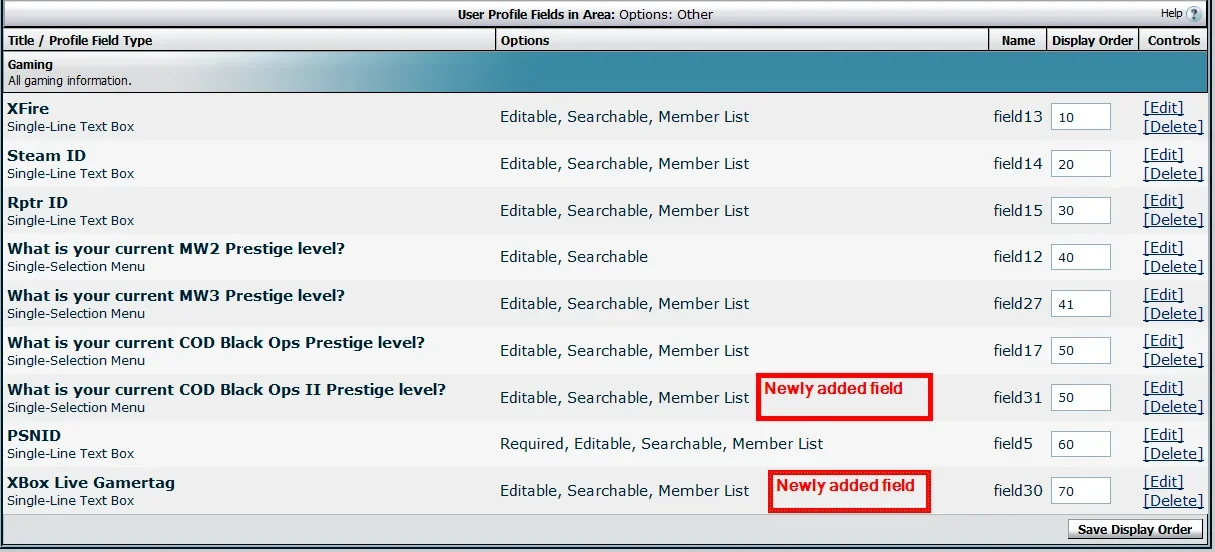This screenshot has height=552, width=1215.
Task: Focus field31 display order box
Action: tap(1081, 398)
